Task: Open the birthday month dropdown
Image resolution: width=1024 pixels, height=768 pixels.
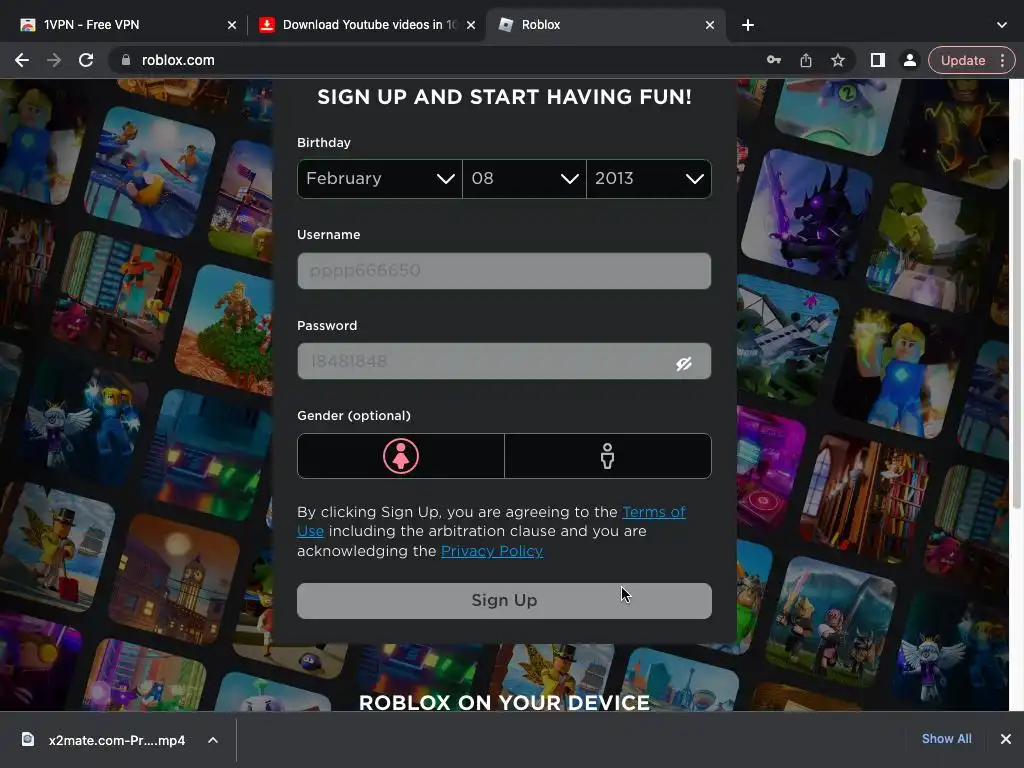Action: [379, 178]
